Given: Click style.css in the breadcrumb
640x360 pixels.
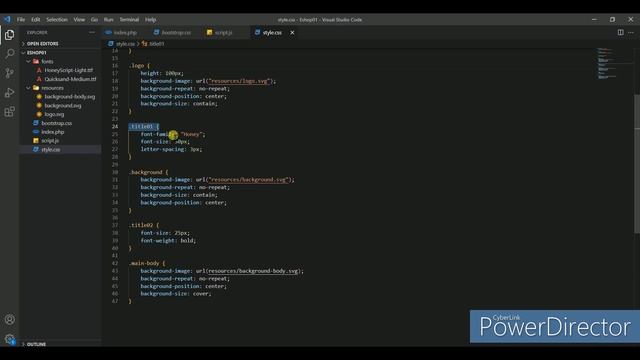Looking at the screenshot, I should point(125,44).
